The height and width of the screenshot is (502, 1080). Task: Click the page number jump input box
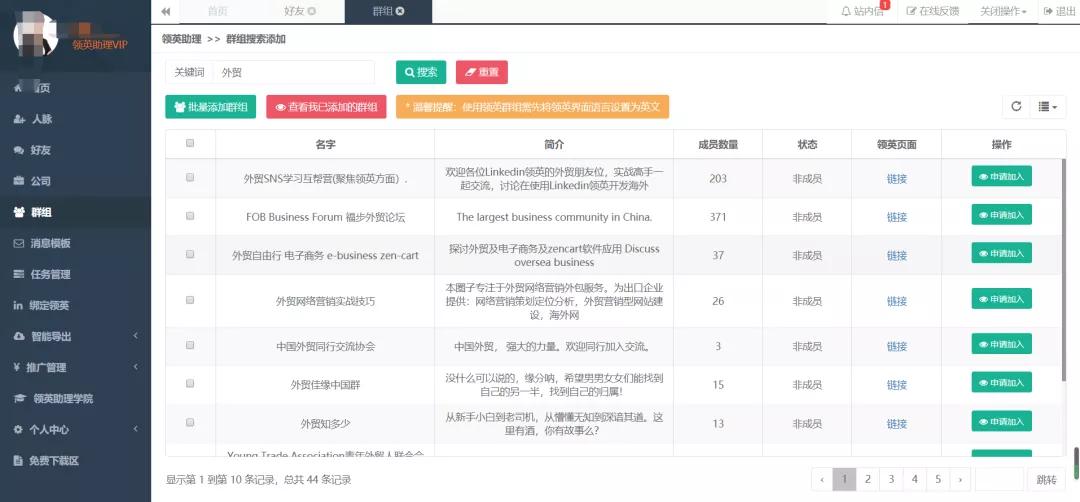(x=999, y=479)
